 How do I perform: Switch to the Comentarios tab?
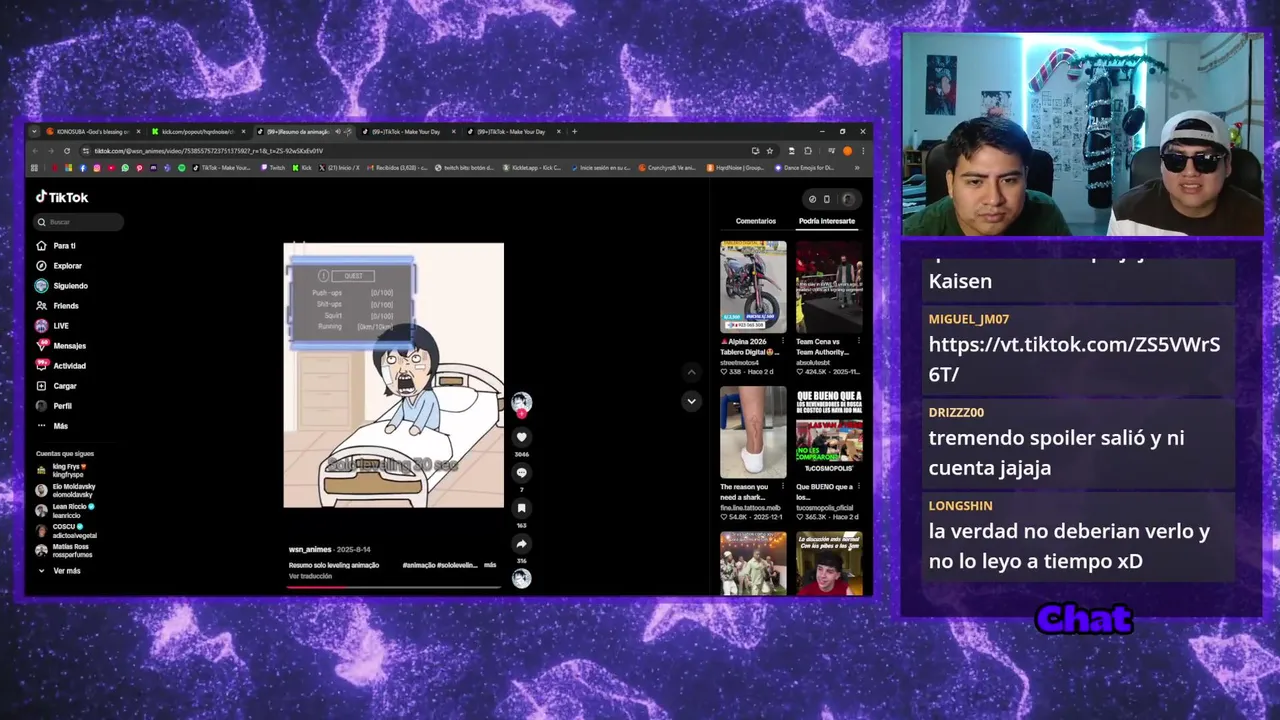756,221
